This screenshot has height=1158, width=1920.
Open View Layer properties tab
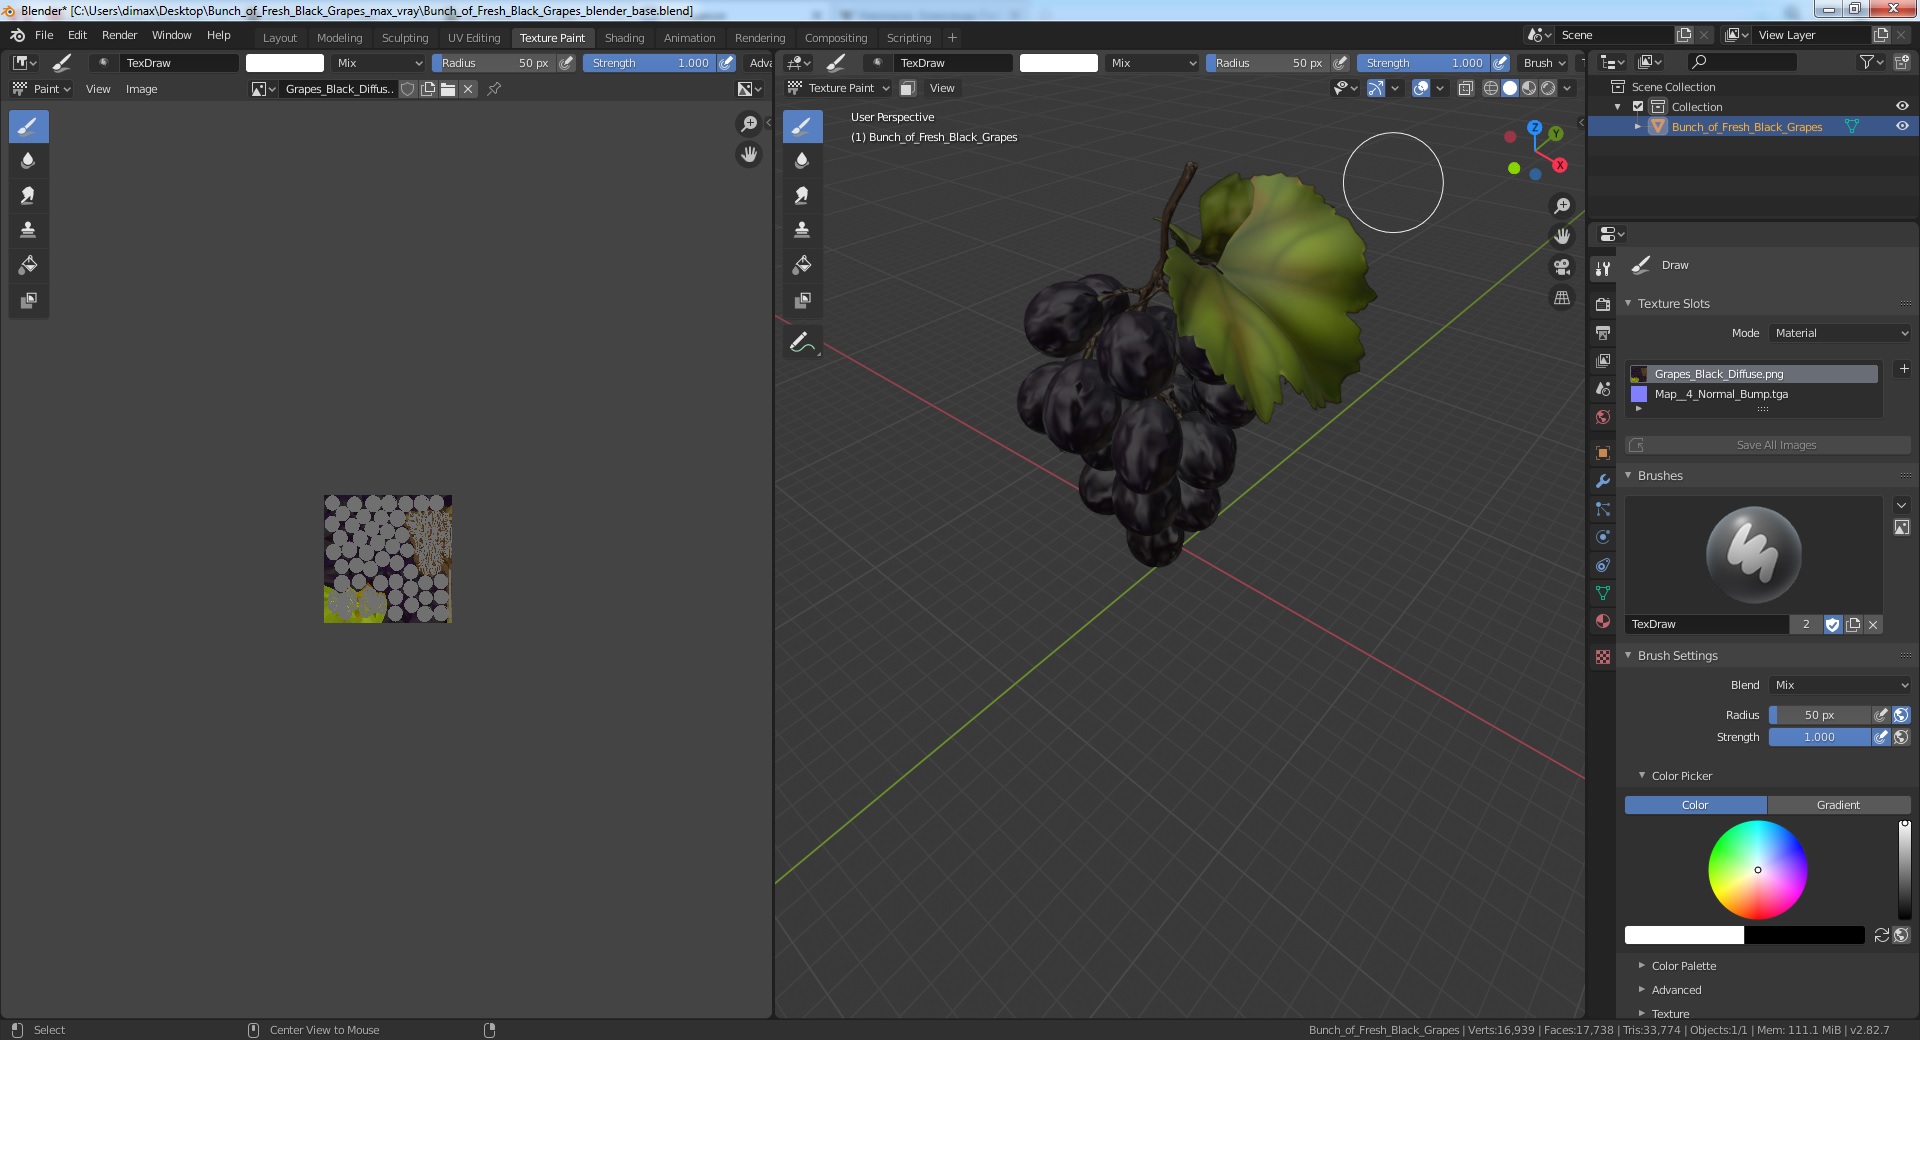tap(1603, 360)
